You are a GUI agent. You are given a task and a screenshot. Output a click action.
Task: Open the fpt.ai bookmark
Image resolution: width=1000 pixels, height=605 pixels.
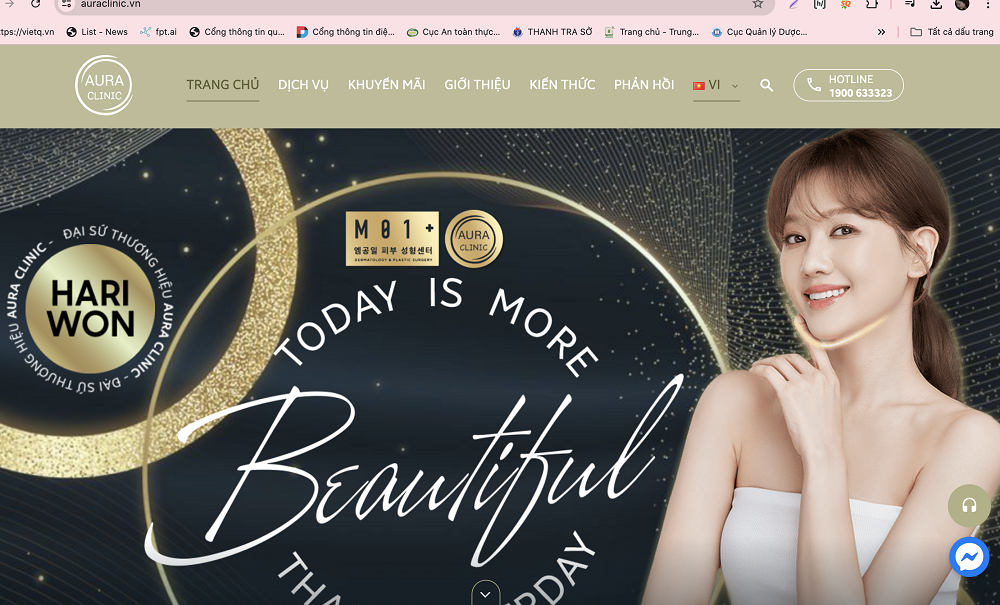tap(158, 32)
